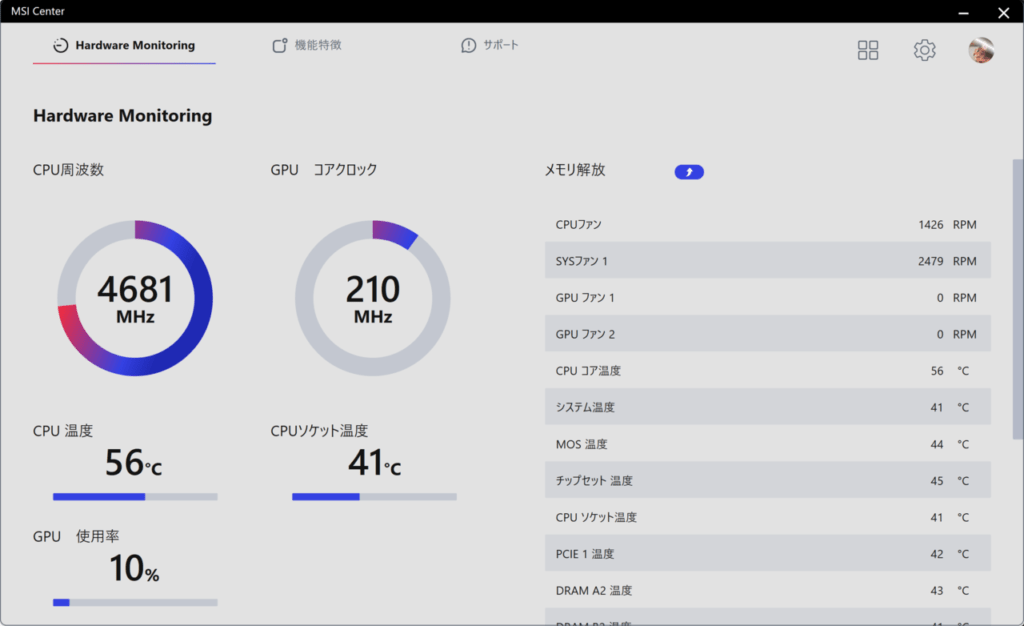Switch to the サポート tab
The image size is (1024, 626).
pos(501,46)
